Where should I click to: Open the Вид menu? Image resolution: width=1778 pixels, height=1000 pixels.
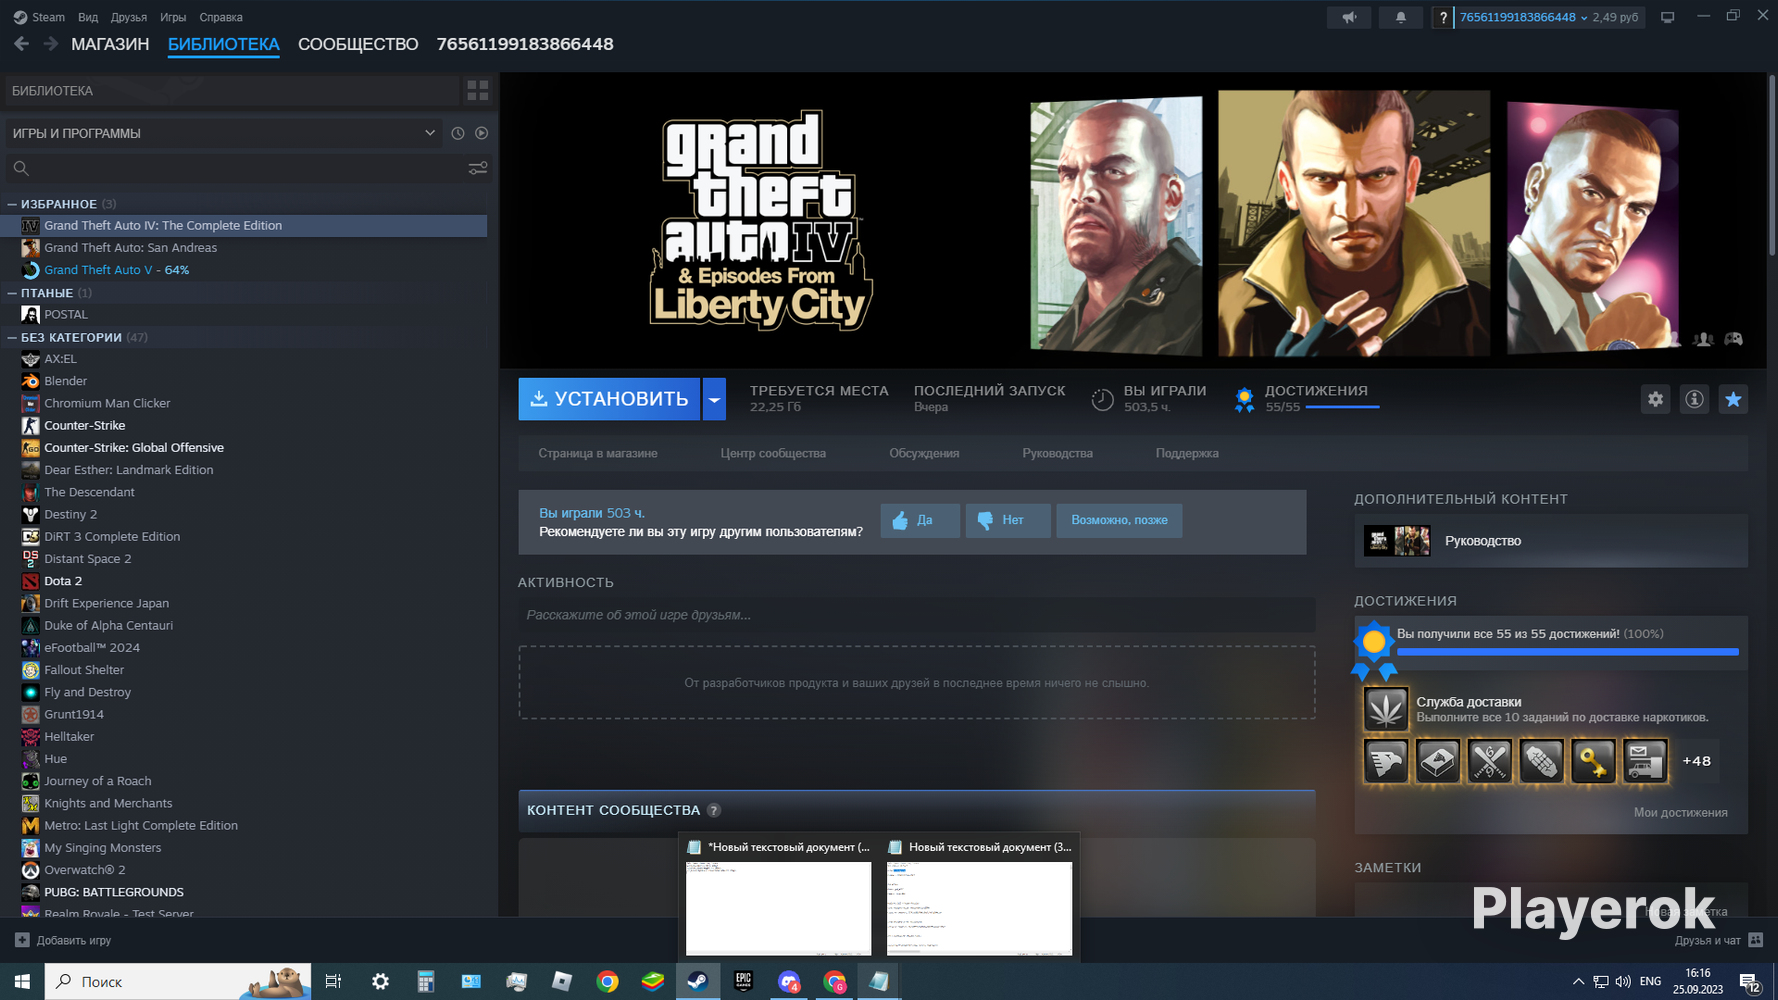click(88, 17)
